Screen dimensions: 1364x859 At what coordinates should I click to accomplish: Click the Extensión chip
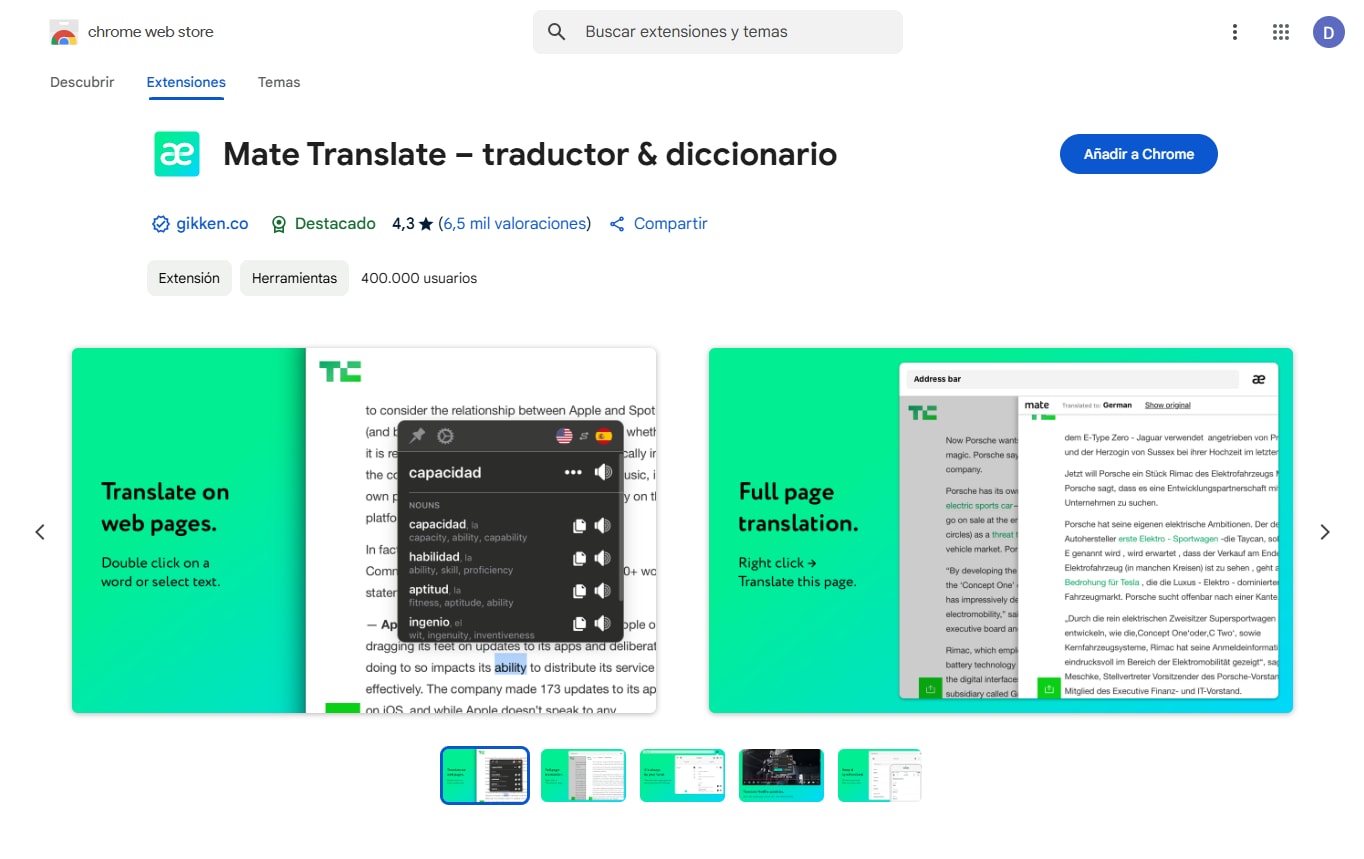tap(189, 278)
